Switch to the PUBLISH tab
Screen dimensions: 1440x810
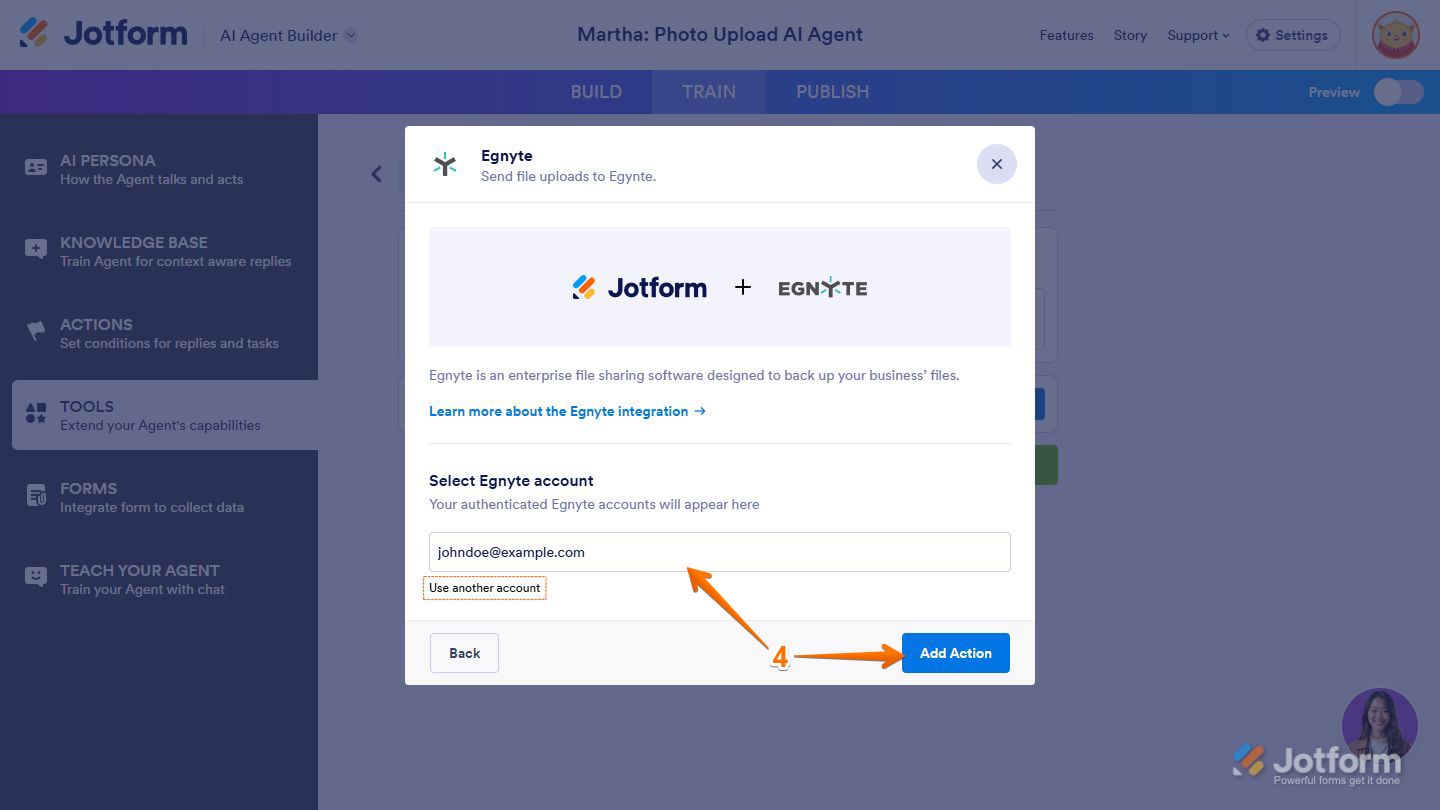(x=832, y=92)
